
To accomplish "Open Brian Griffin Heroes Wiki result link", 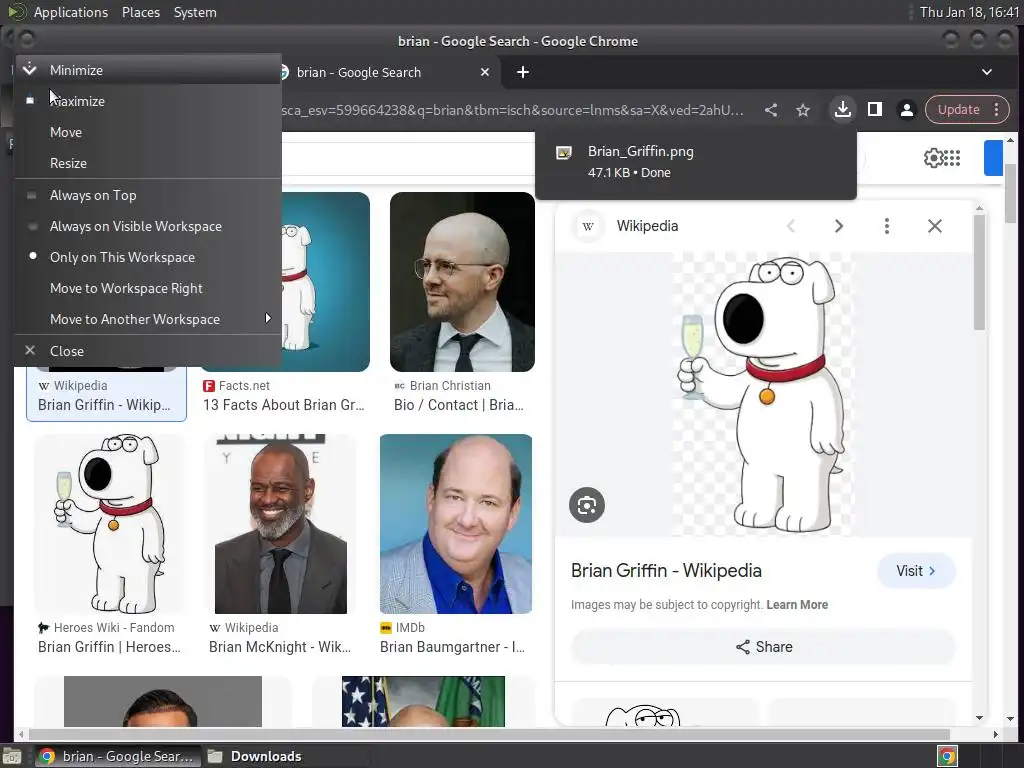I will [109, 647].
